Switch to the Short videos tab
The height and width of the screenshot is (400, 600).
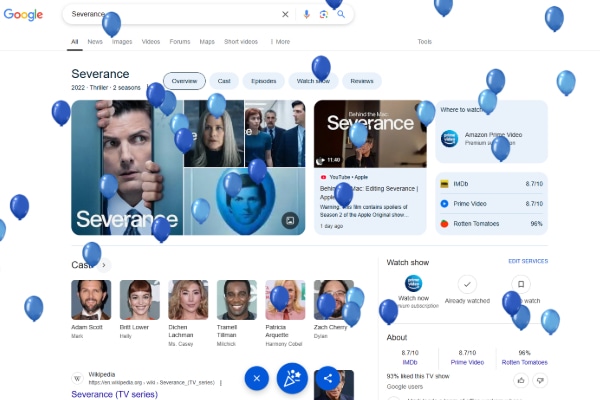(x=241, y=42)
